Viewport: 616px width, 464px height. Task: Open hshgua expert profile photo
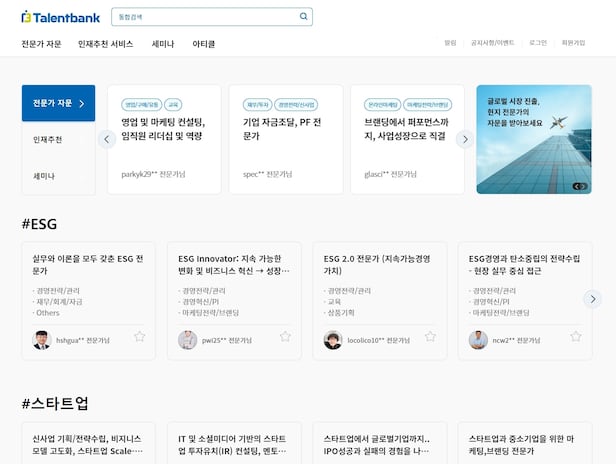(x=41, y=340)
